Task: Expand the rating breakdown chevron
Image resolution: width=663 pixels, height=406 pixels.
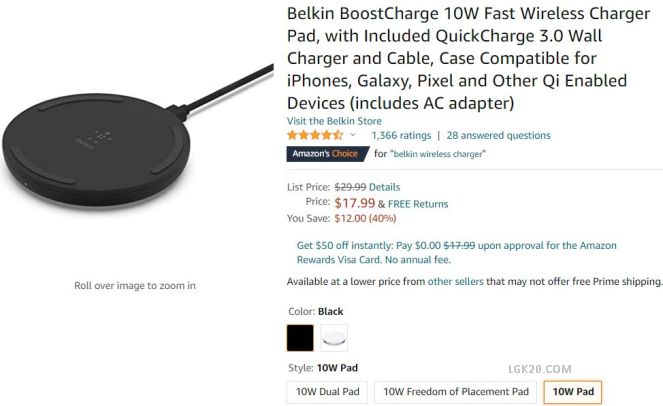Action: pos(353,135)
